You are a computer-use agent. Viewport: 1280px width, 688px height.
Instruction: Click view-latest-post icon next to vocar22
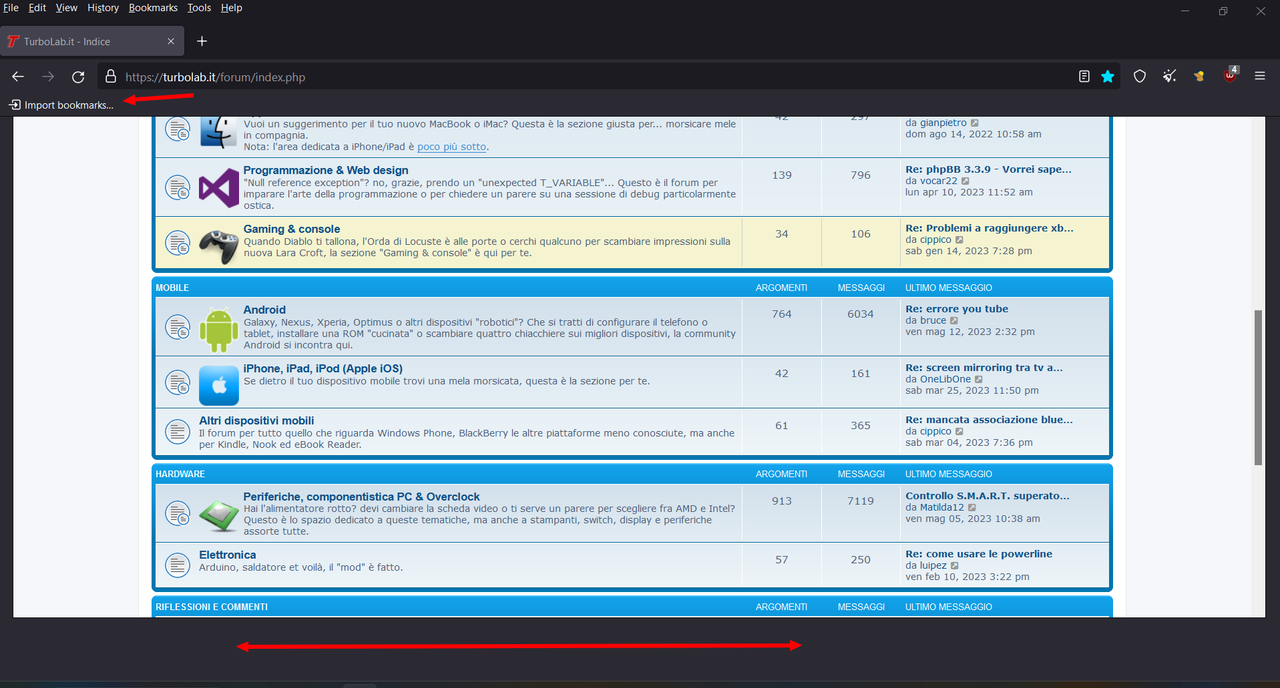[x=965, y=181]
